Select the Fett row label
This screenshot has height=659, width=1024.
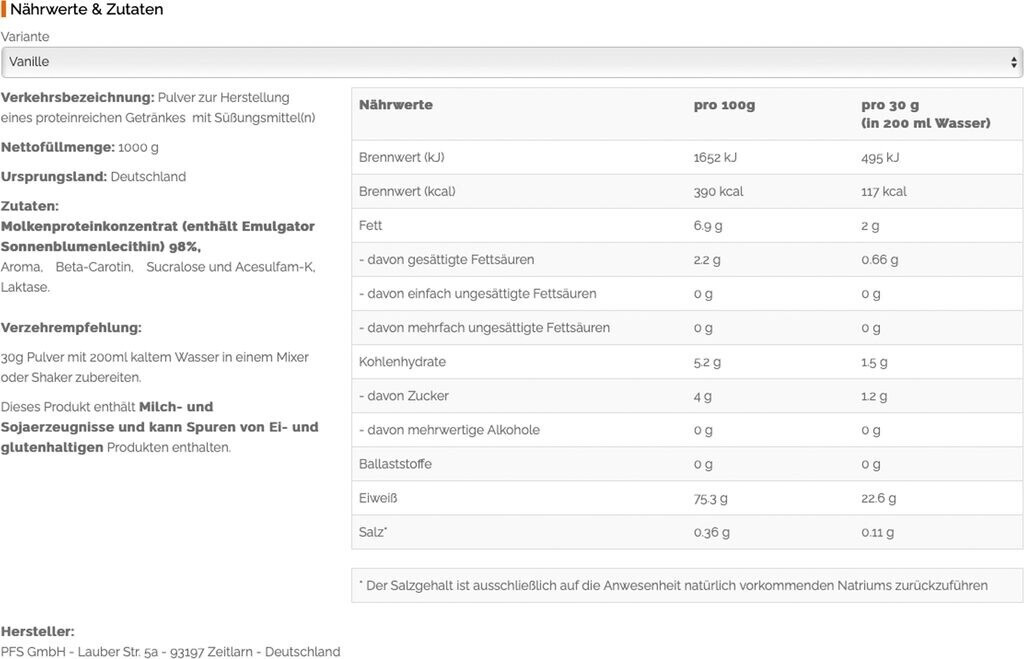371,226
